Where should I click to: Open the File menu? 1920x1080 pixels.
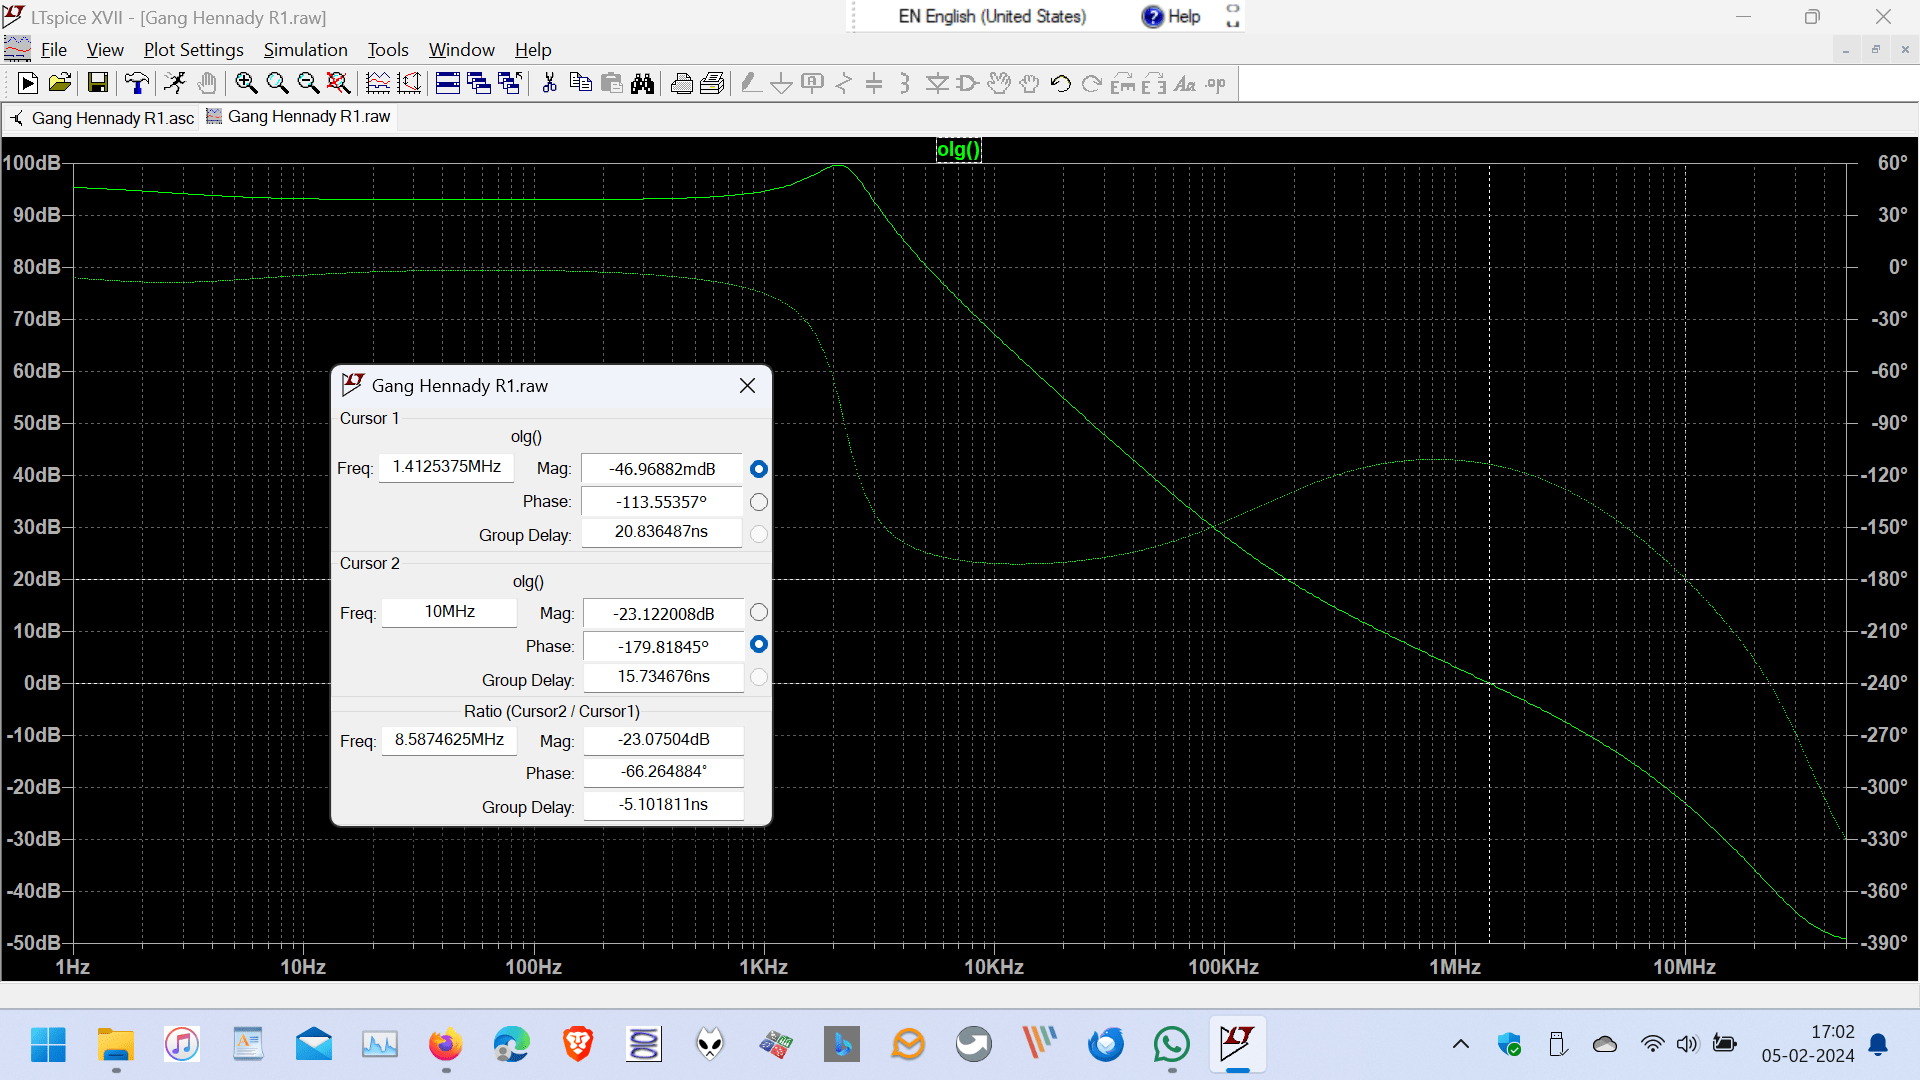click(53, 50)
